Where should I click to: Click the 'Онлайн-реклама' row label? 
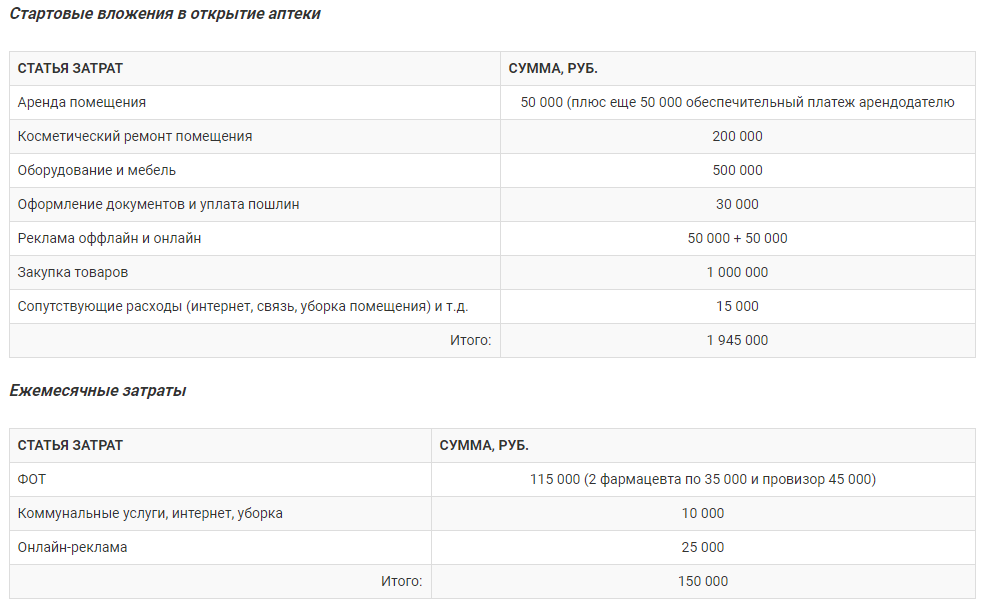[72, 548]
